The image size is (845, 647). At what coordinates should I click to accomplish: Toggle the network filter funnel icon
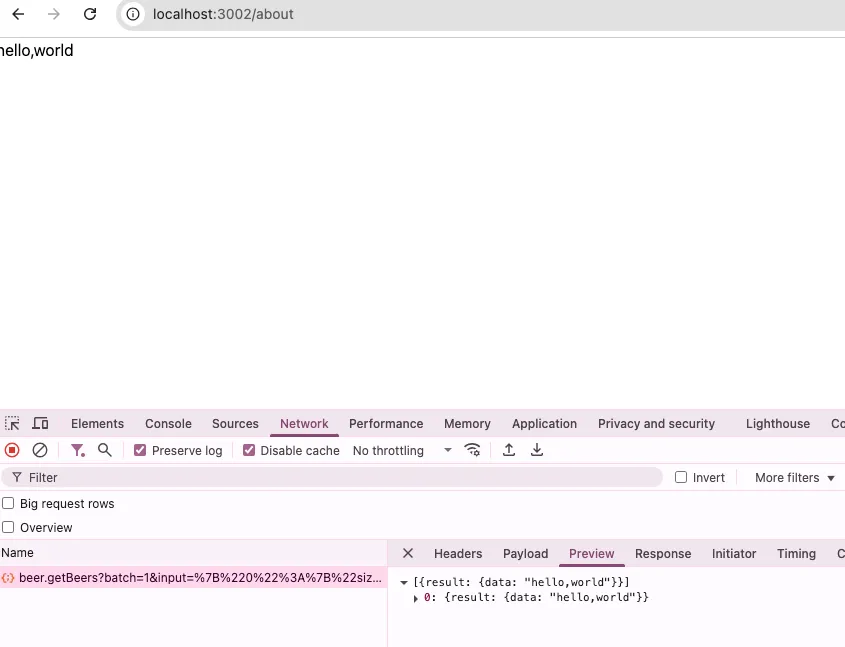coord(78,450)
